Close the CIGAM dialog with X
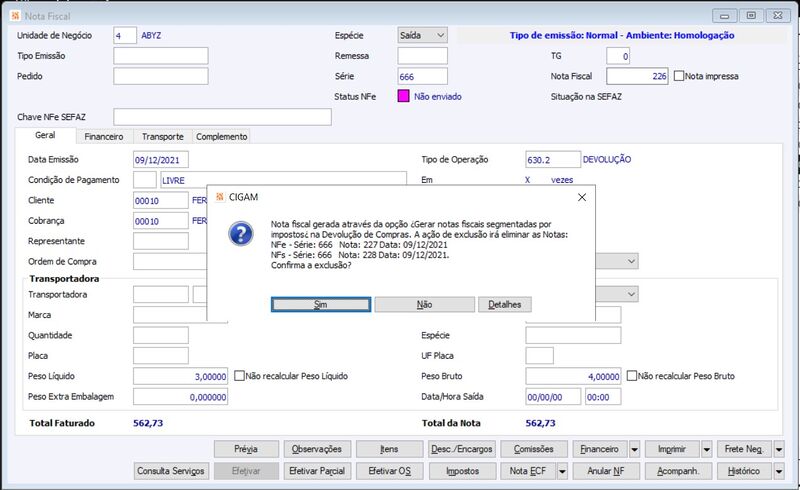This screenshot has width=800, height=490. 582,197
